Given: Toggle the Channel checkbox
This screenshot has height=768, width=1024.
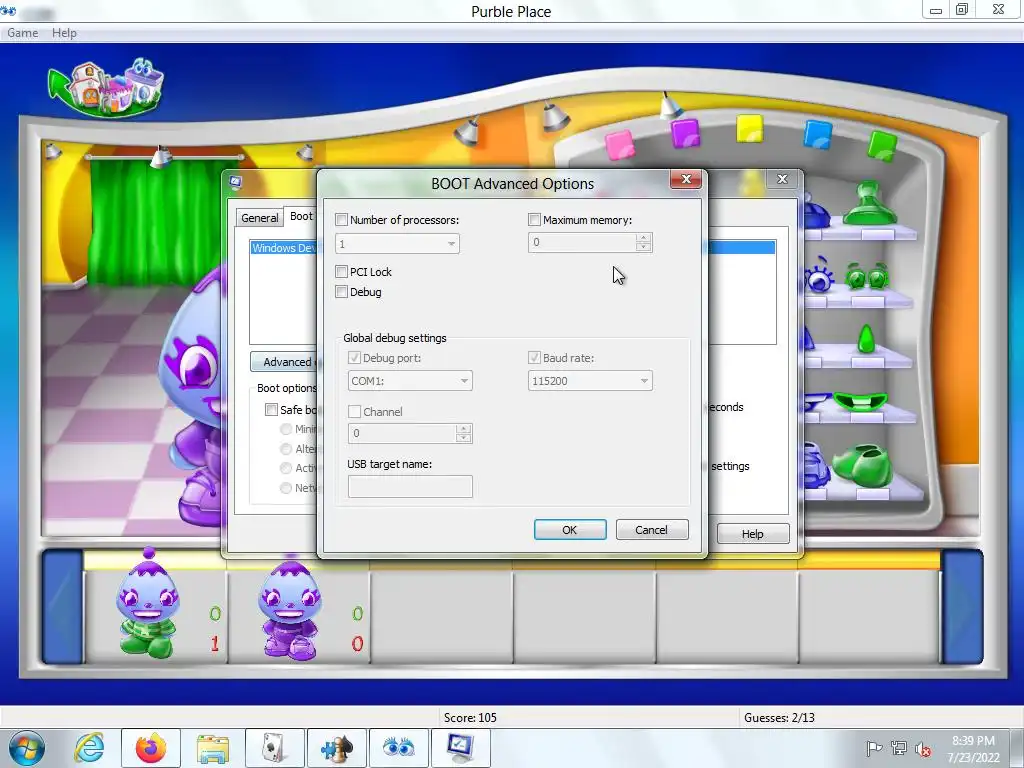Looking at the screenshot, I should [x=354, y=411].
